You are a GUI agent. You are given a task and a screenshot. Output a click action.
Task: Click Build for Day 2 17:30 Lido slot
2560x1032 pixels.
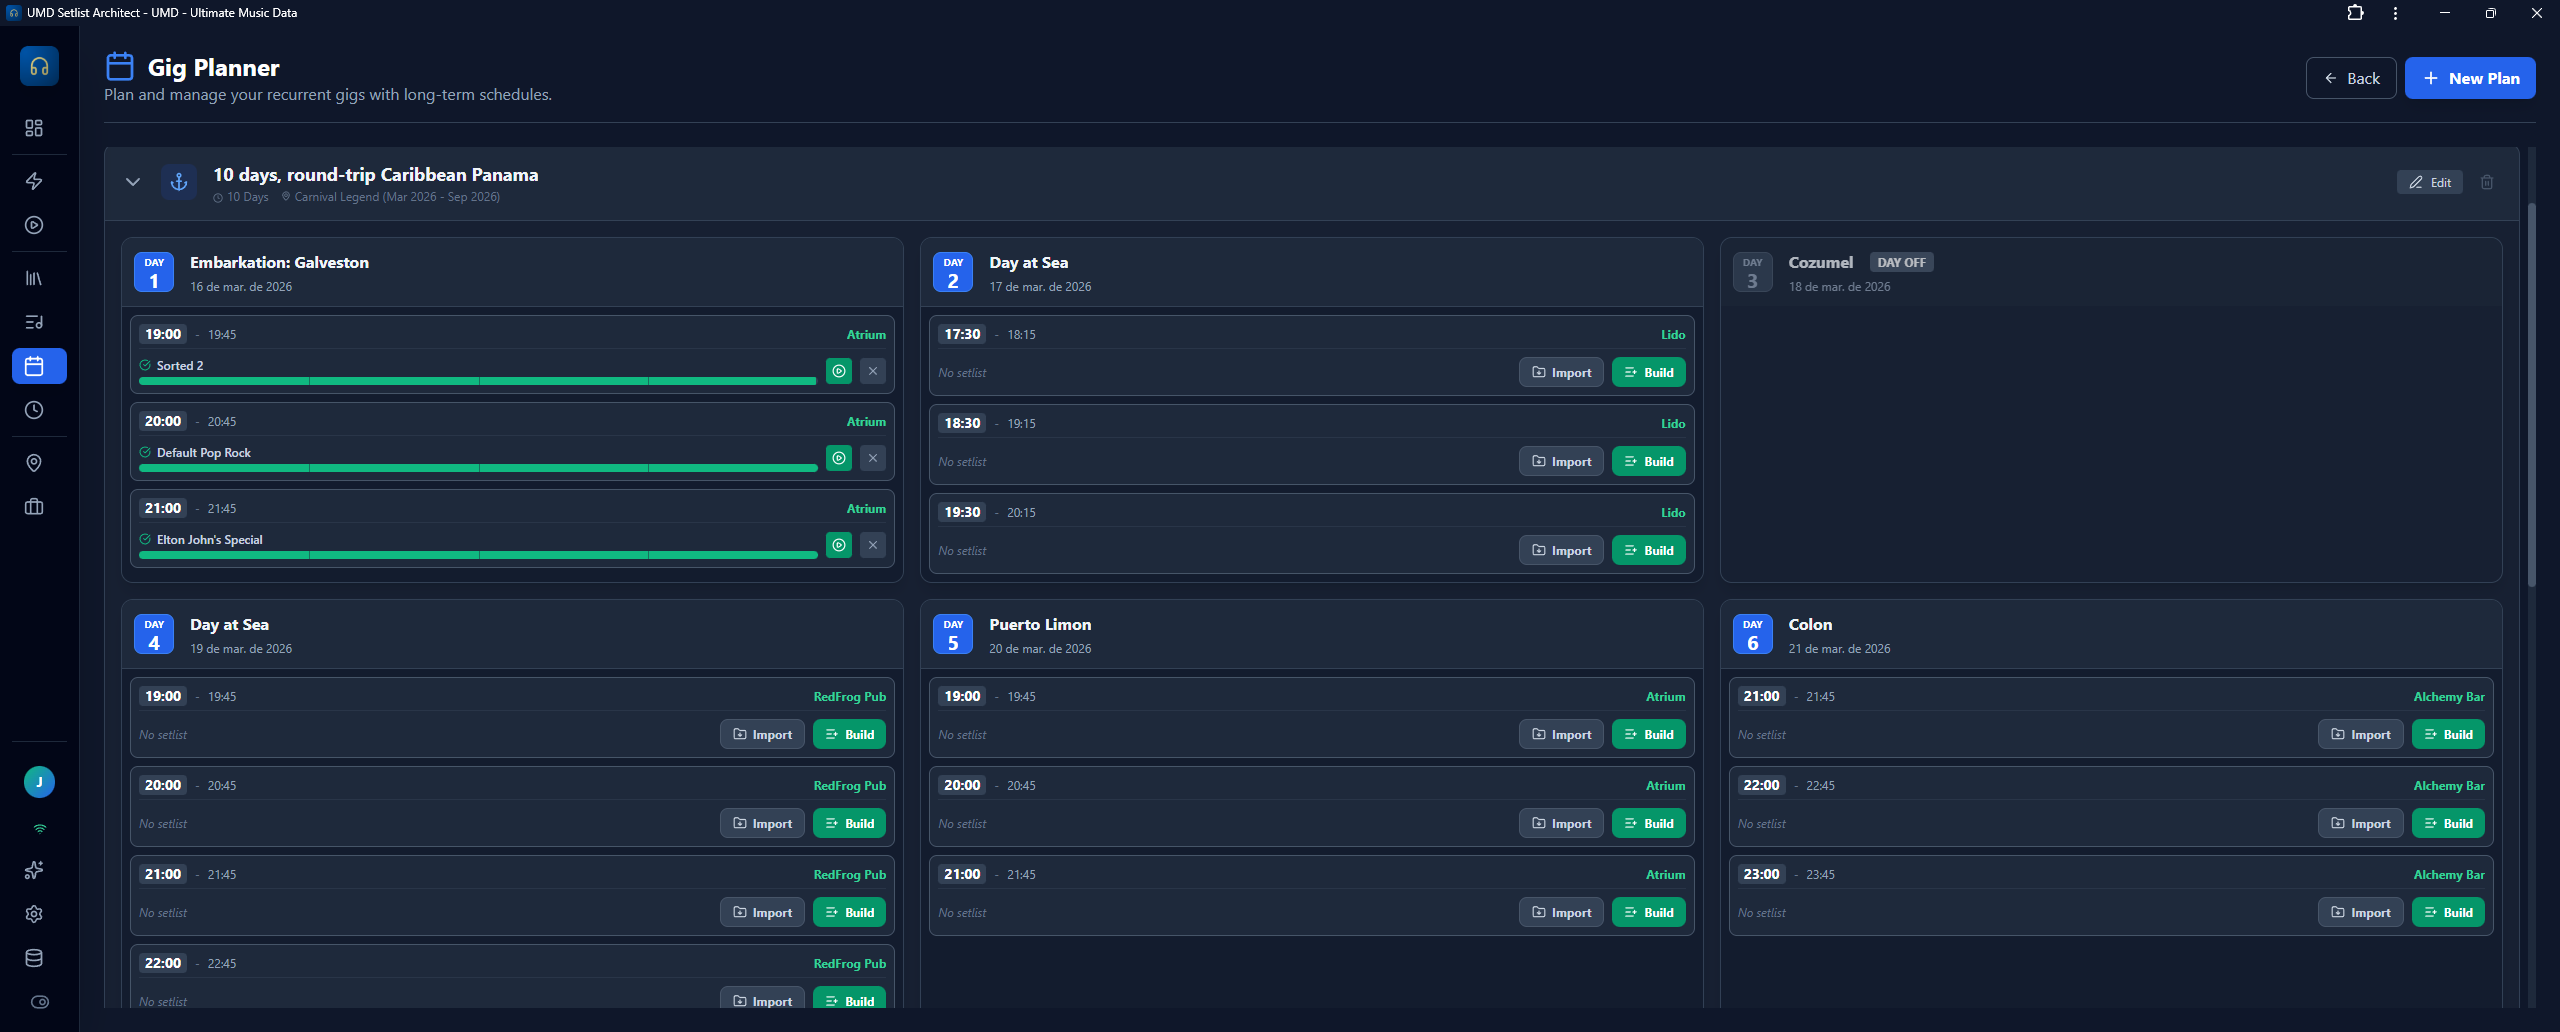(1648, 372)
